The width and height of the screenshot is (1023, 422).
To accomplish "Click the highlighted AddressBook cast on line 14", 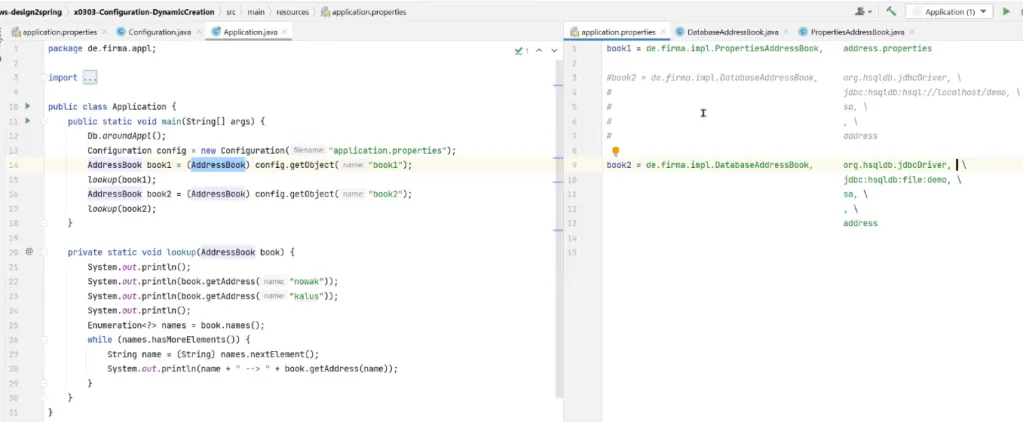I will click(219, 165).
